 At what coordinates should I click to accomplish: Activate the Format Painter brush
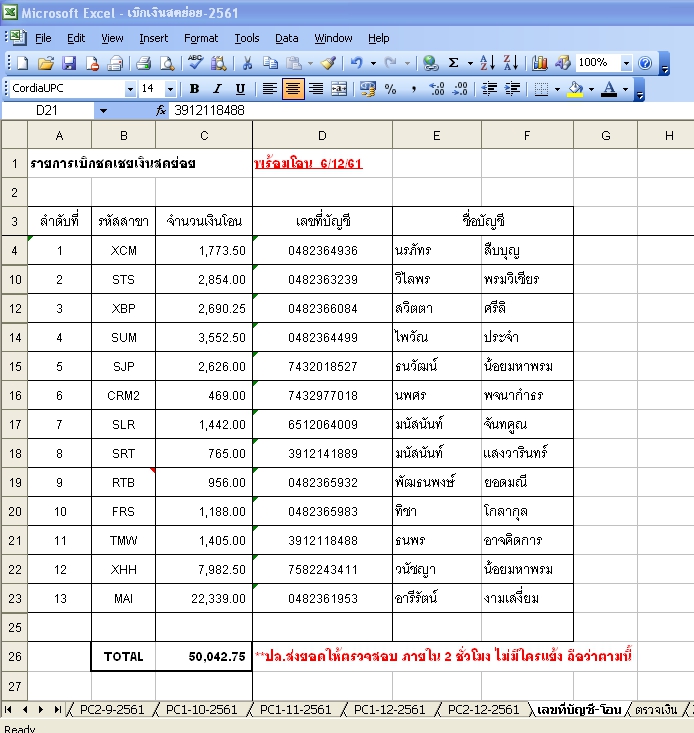[x=329, y=63]
